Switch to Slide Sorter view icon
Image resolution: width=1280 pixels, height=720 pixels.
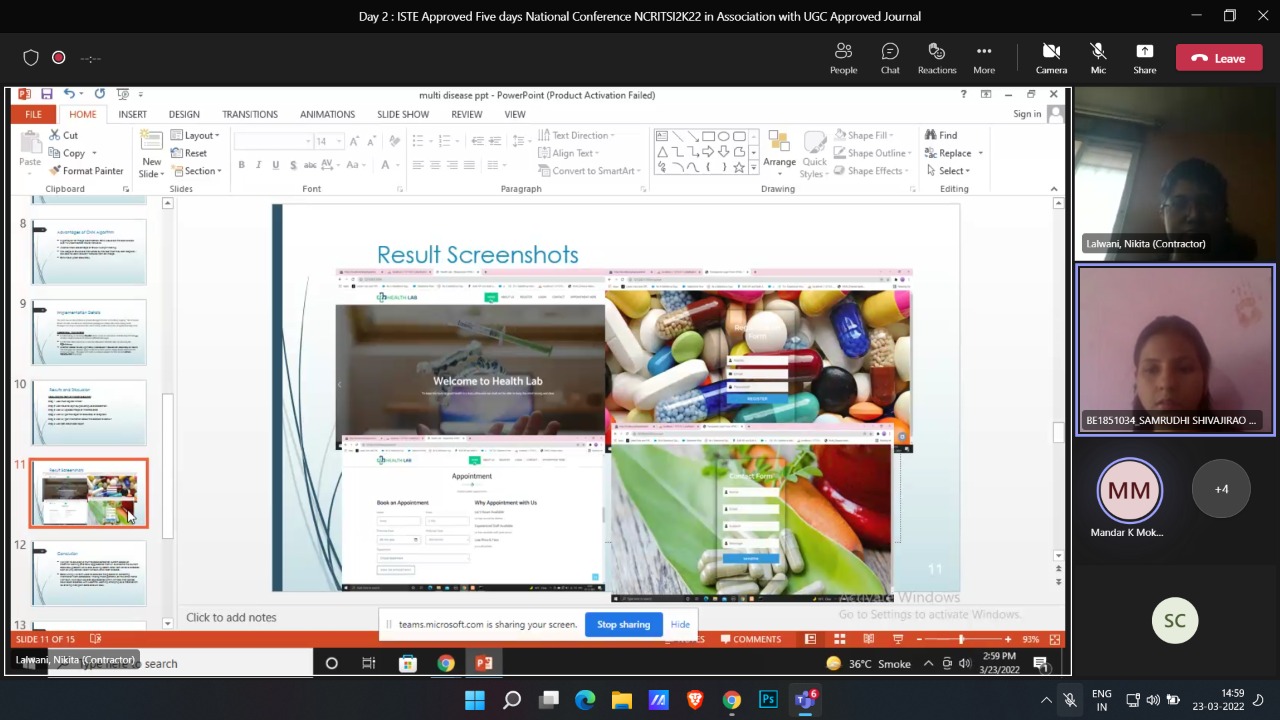click(840, 639)
